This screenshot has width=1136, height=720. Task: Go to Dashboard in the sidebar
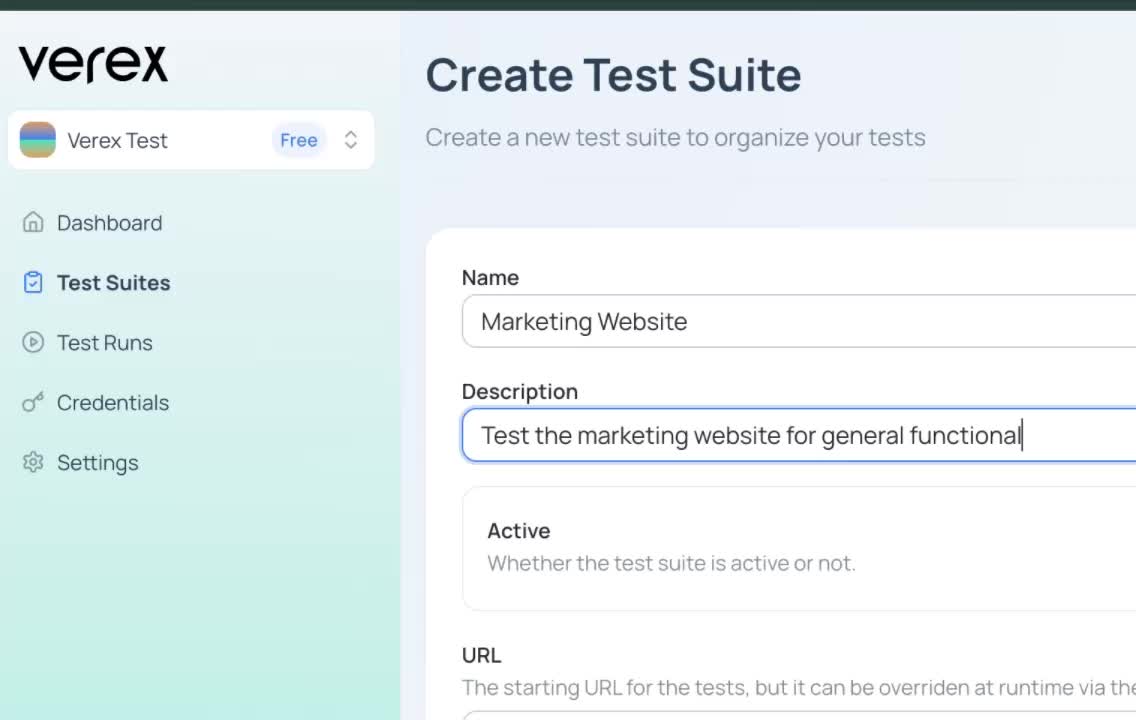(x=109, y=223)
